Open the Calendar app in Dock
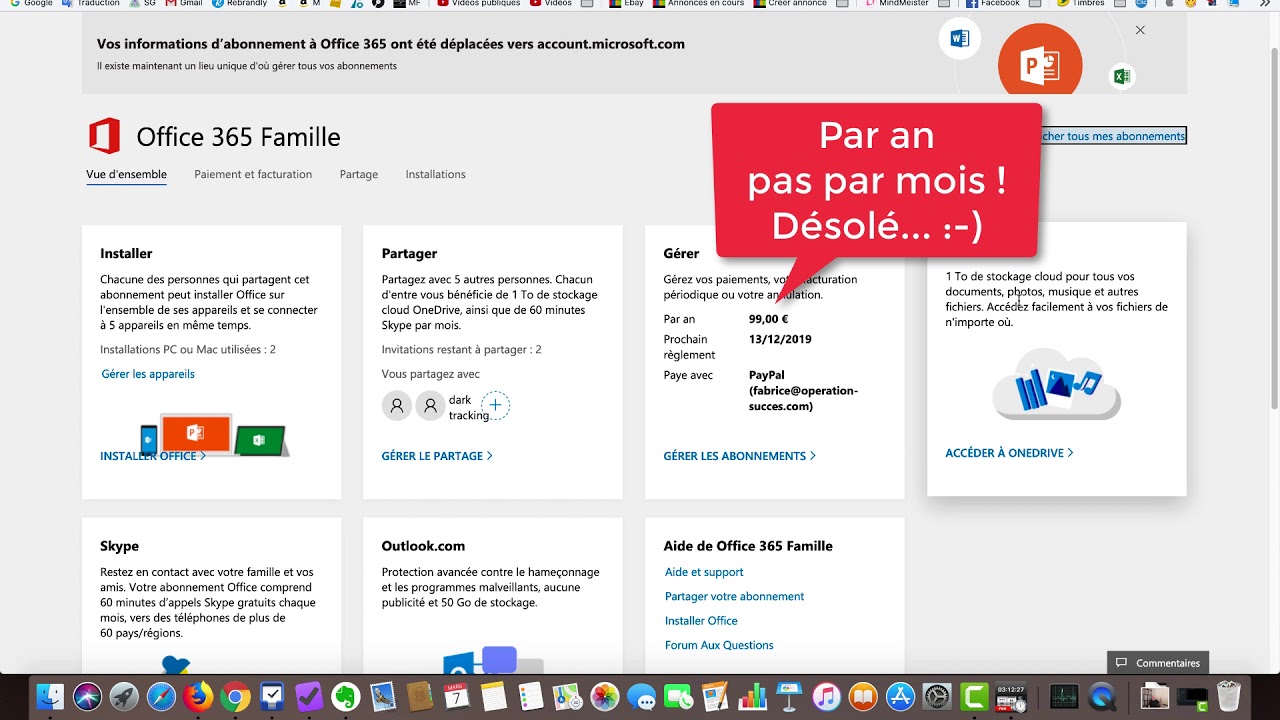This screenshot has height=720, width=1280. (x=457, y=697)
